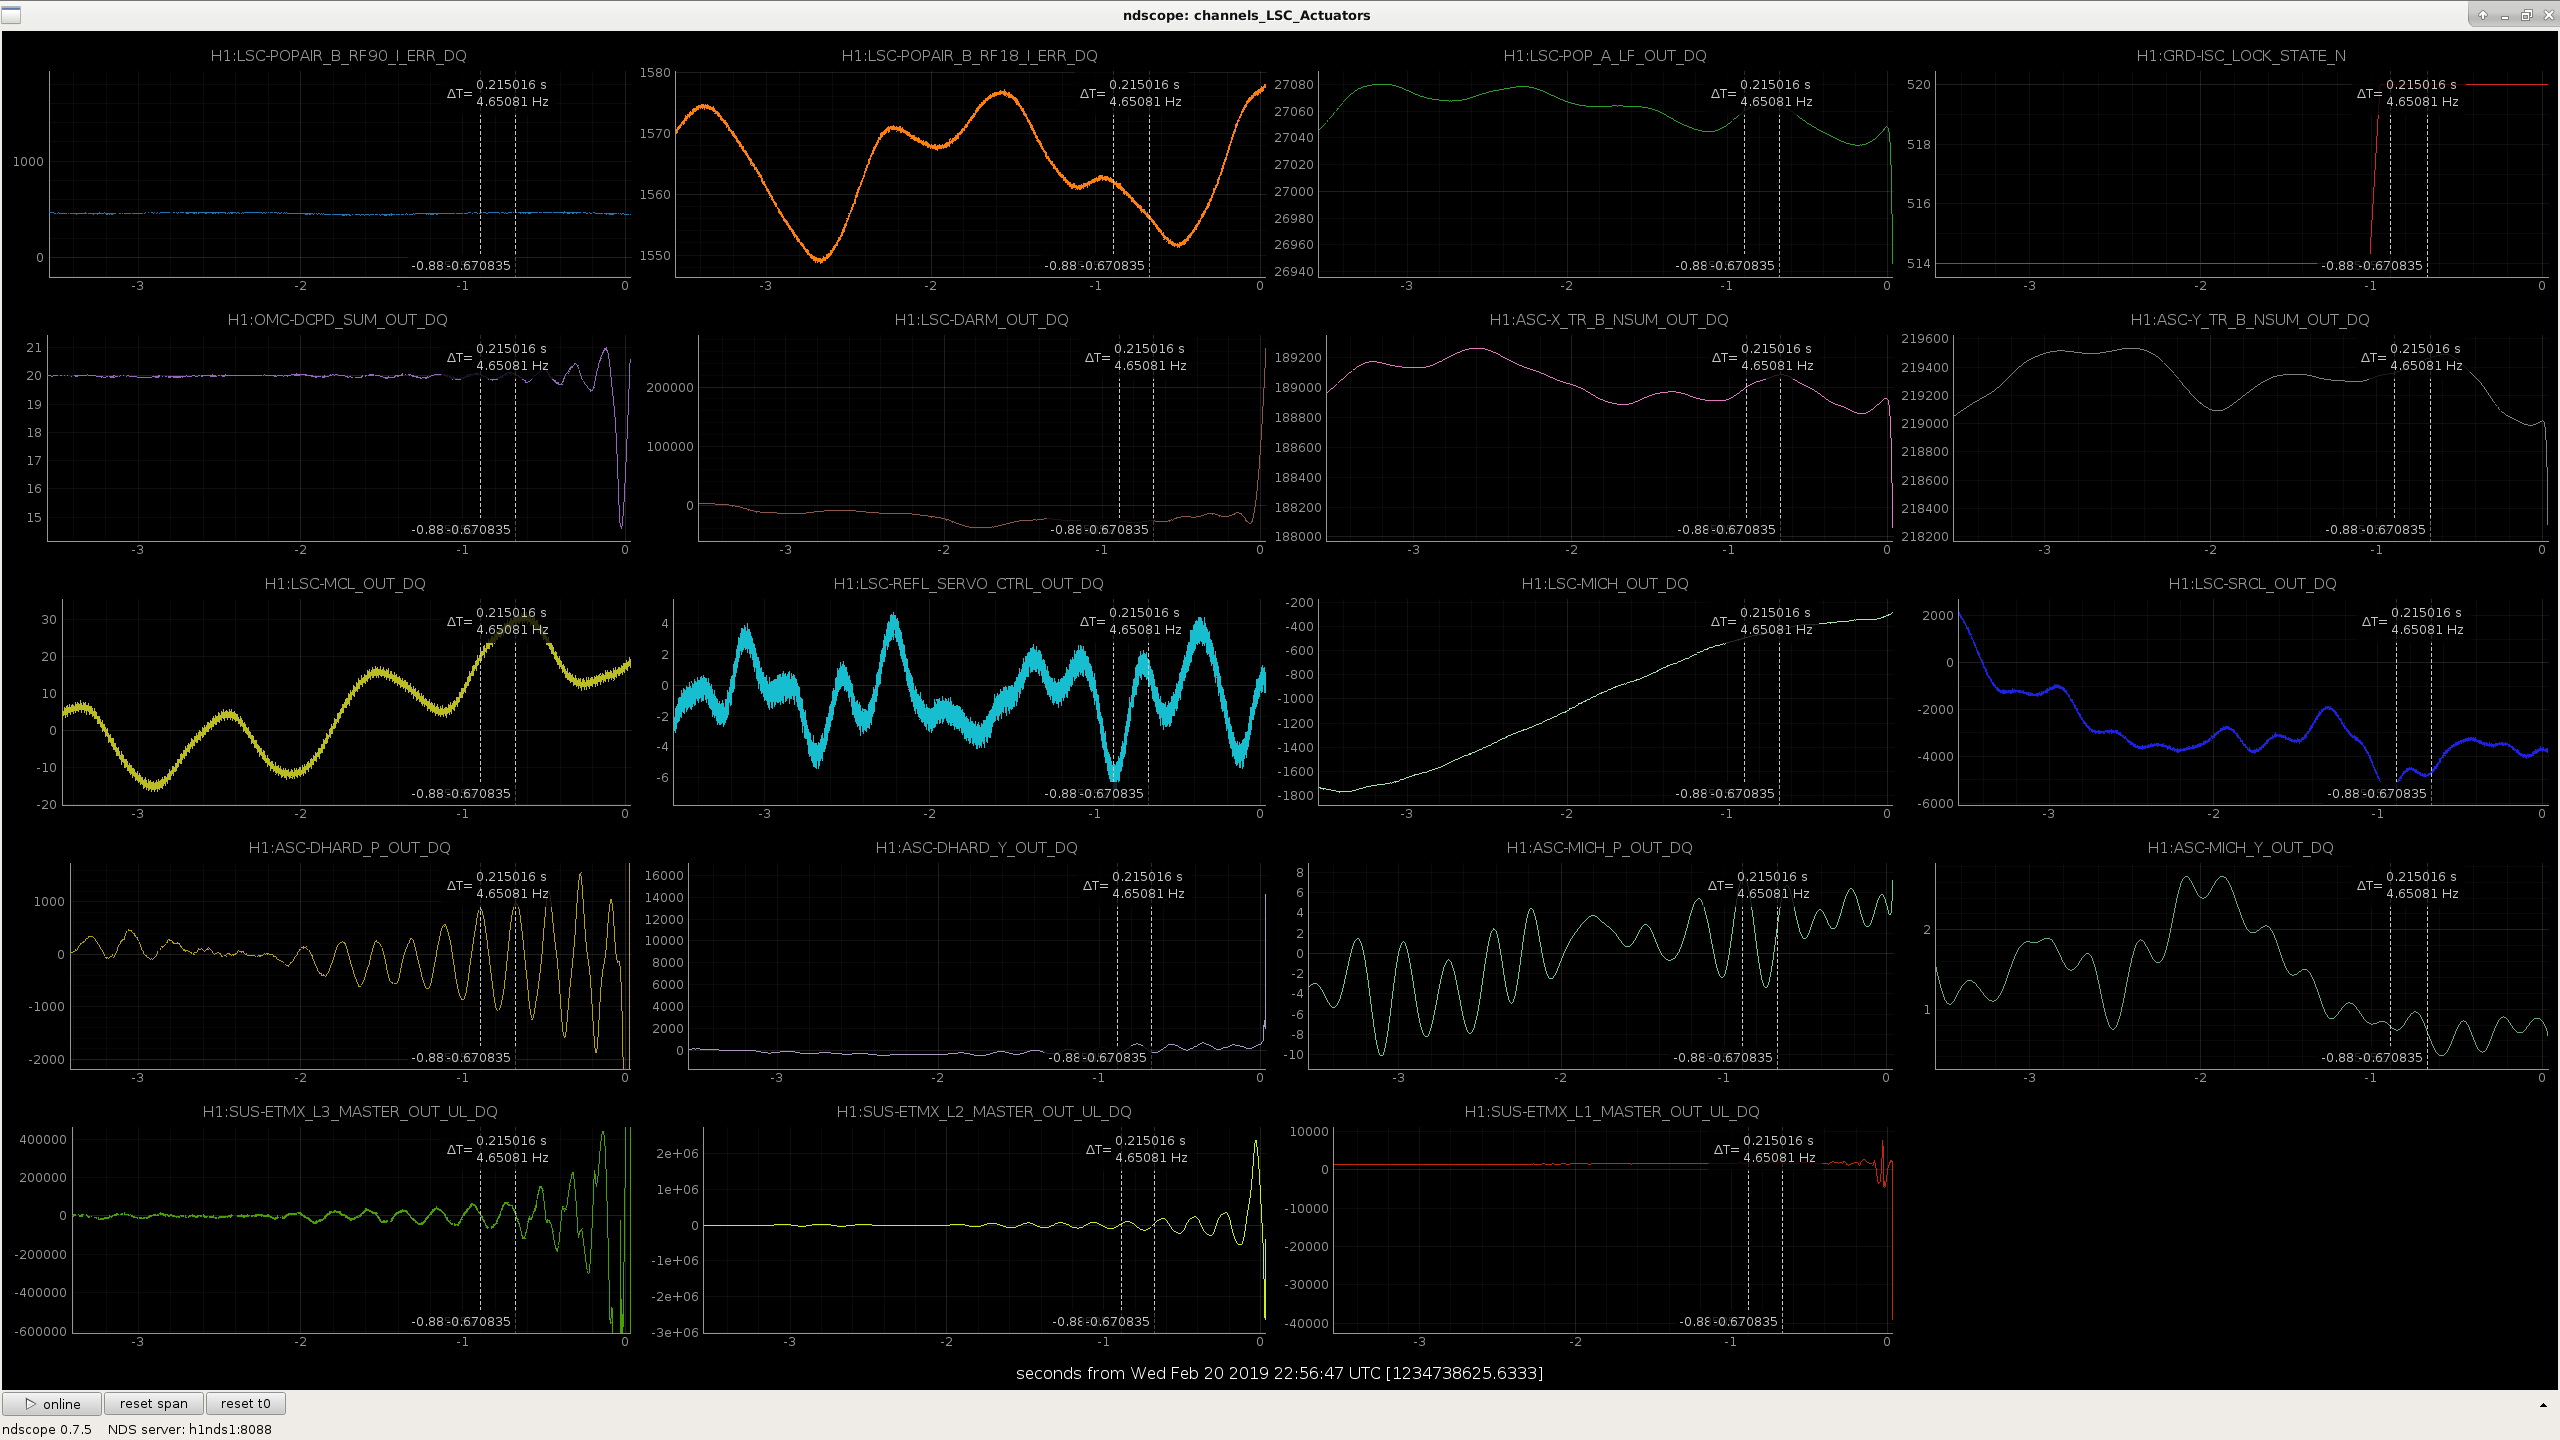Image resolution: width=2560 pixels, height=1440 pixels.
Task: Close the ndscope window
Action: click(2547, 15)
